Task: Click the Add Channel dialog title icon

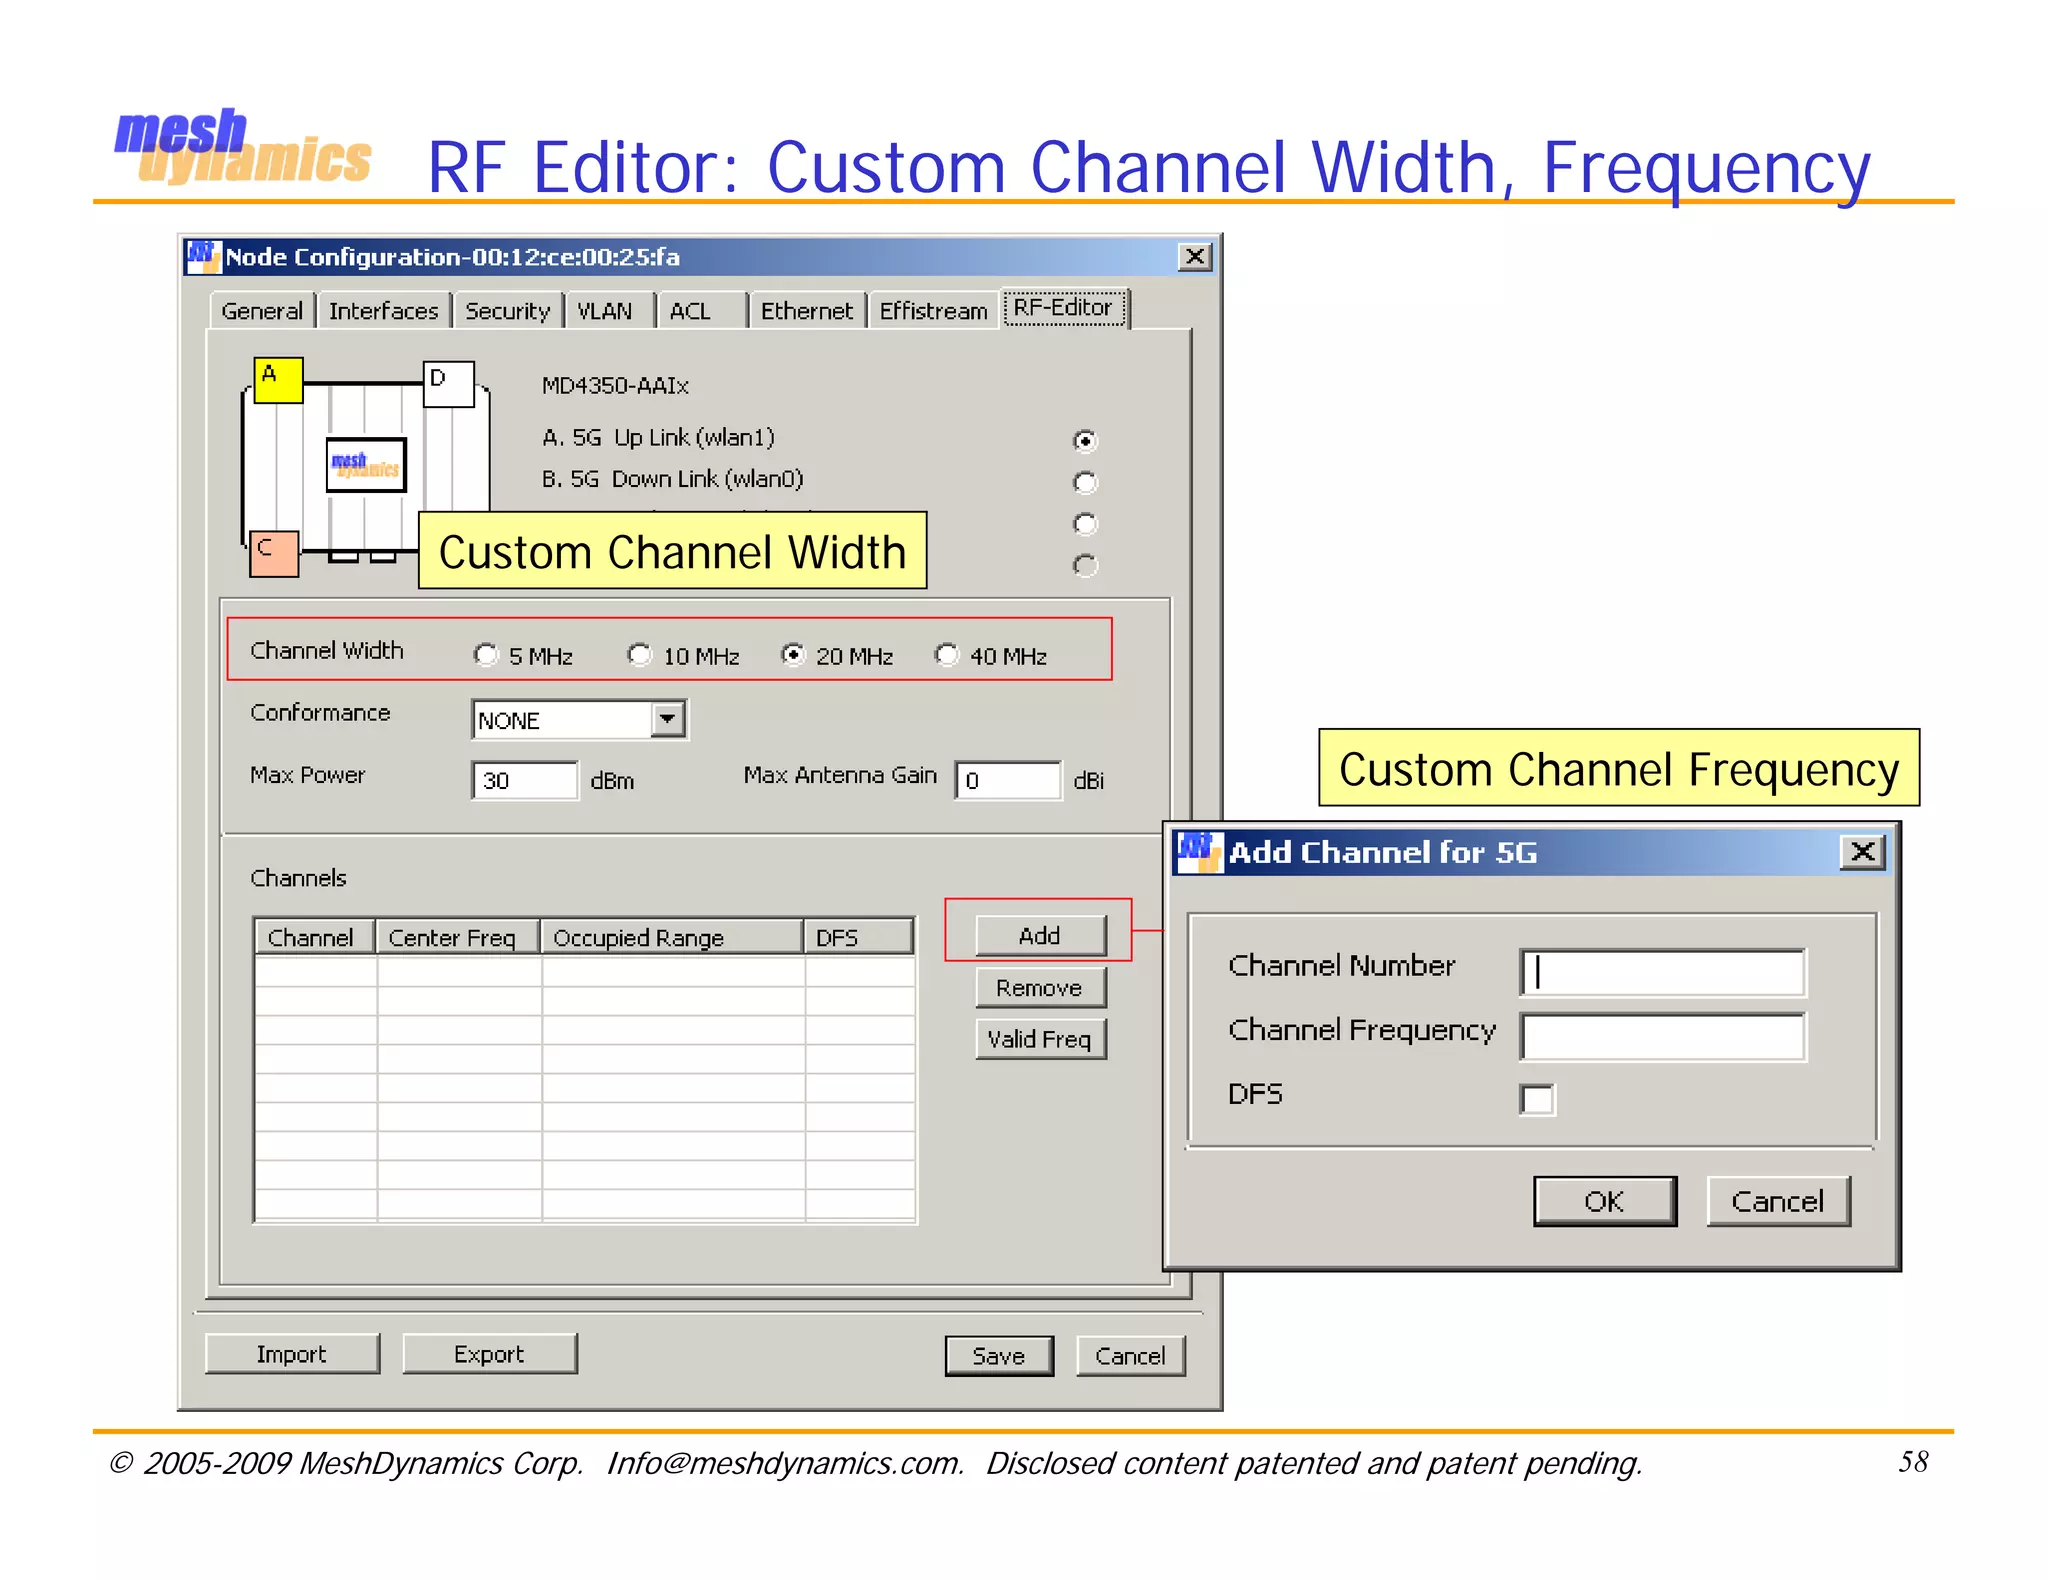Action: pos(1199,852)
